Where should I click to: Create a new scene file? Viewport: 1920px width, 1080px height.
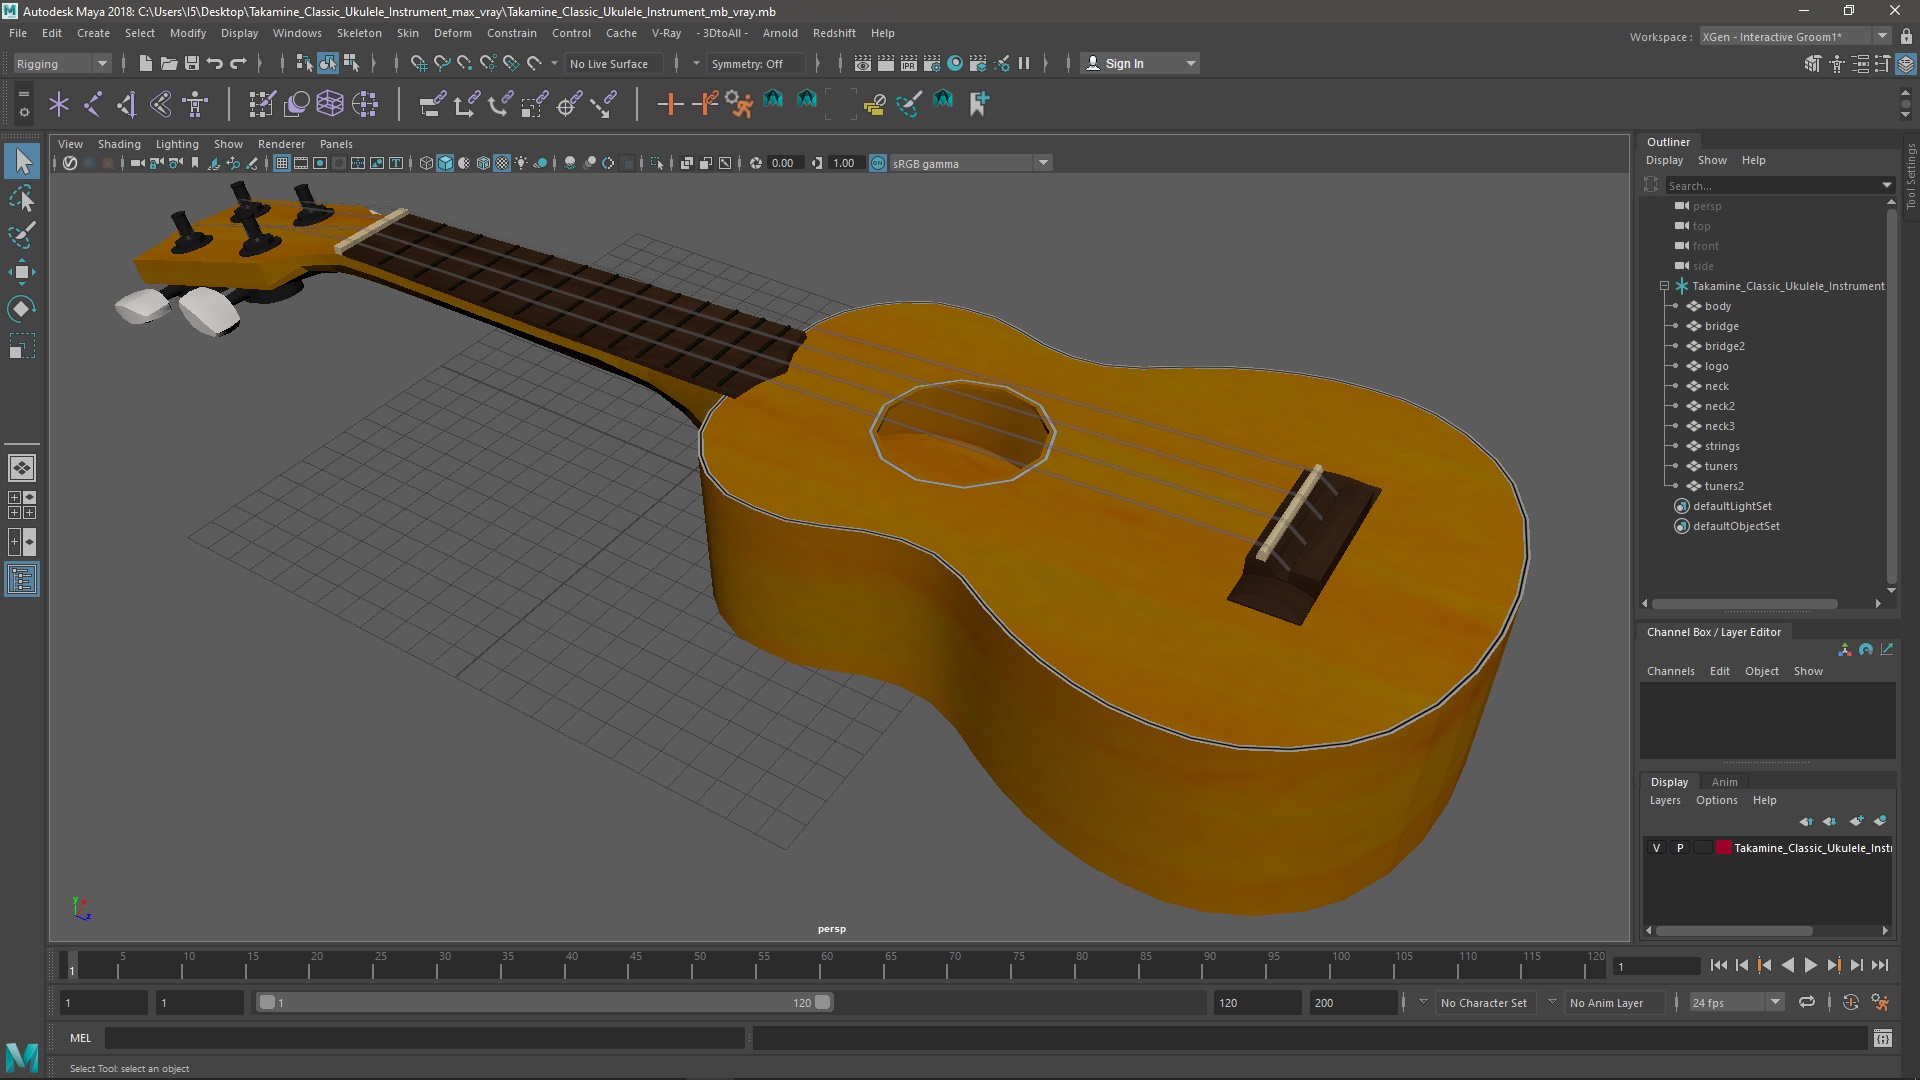145,63
